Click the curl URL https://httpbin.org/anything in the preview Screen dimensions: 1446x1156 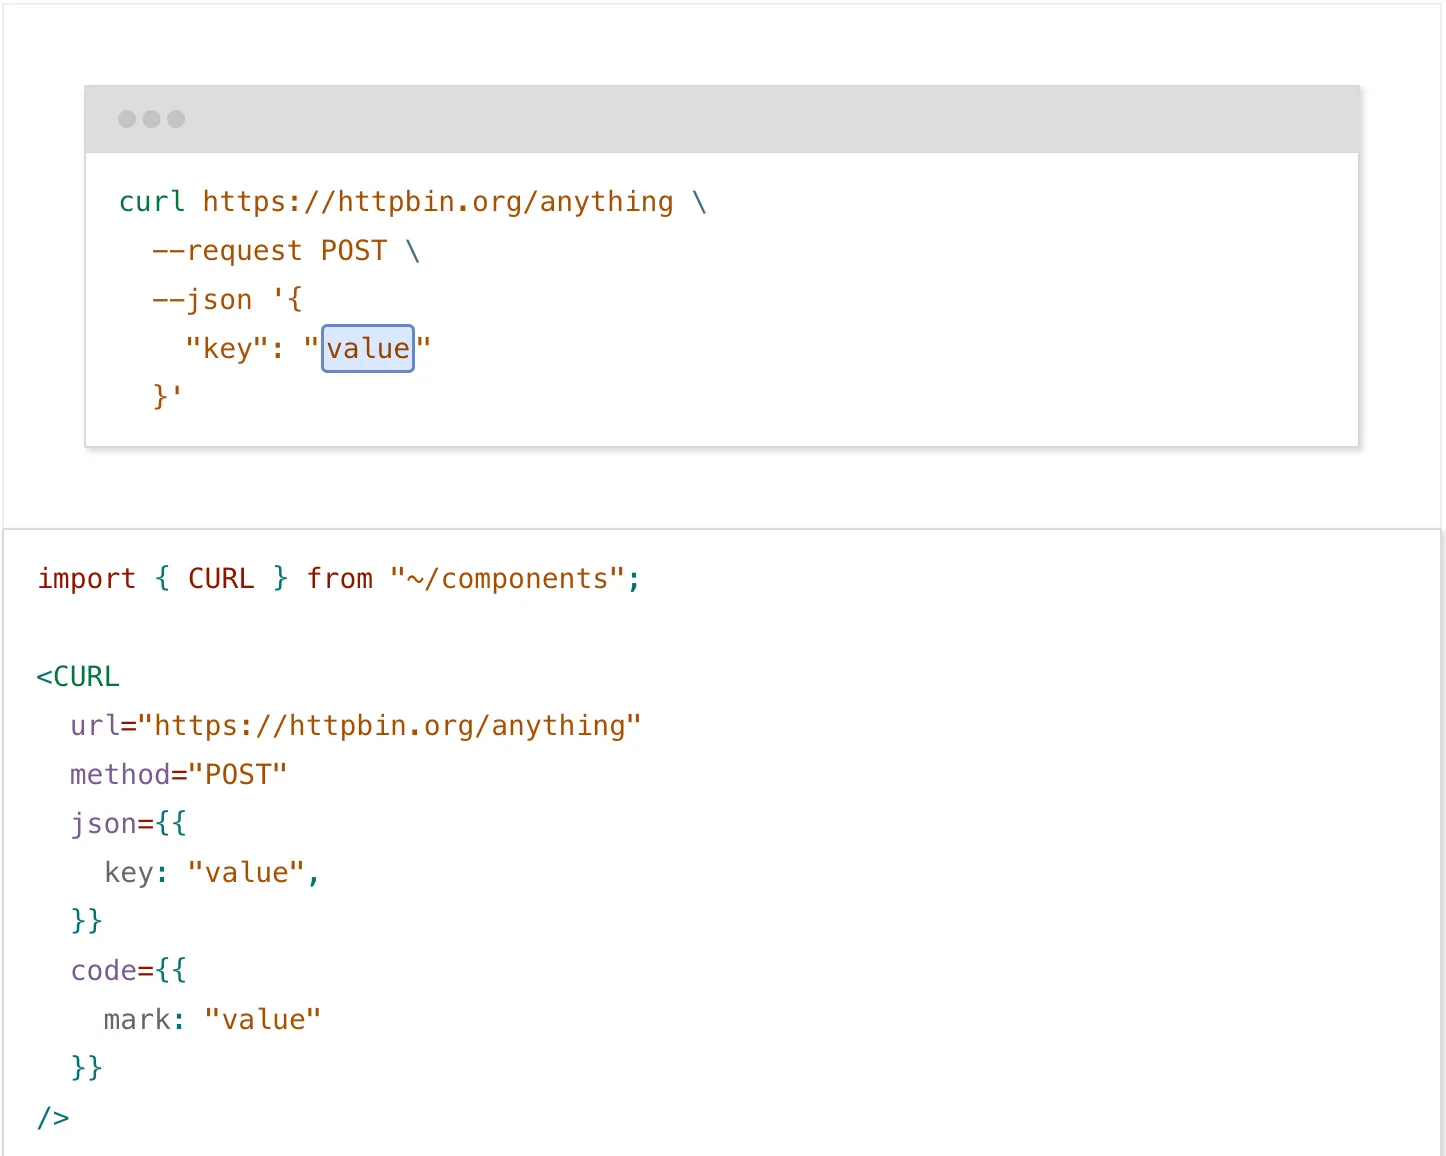pos(438,201)
